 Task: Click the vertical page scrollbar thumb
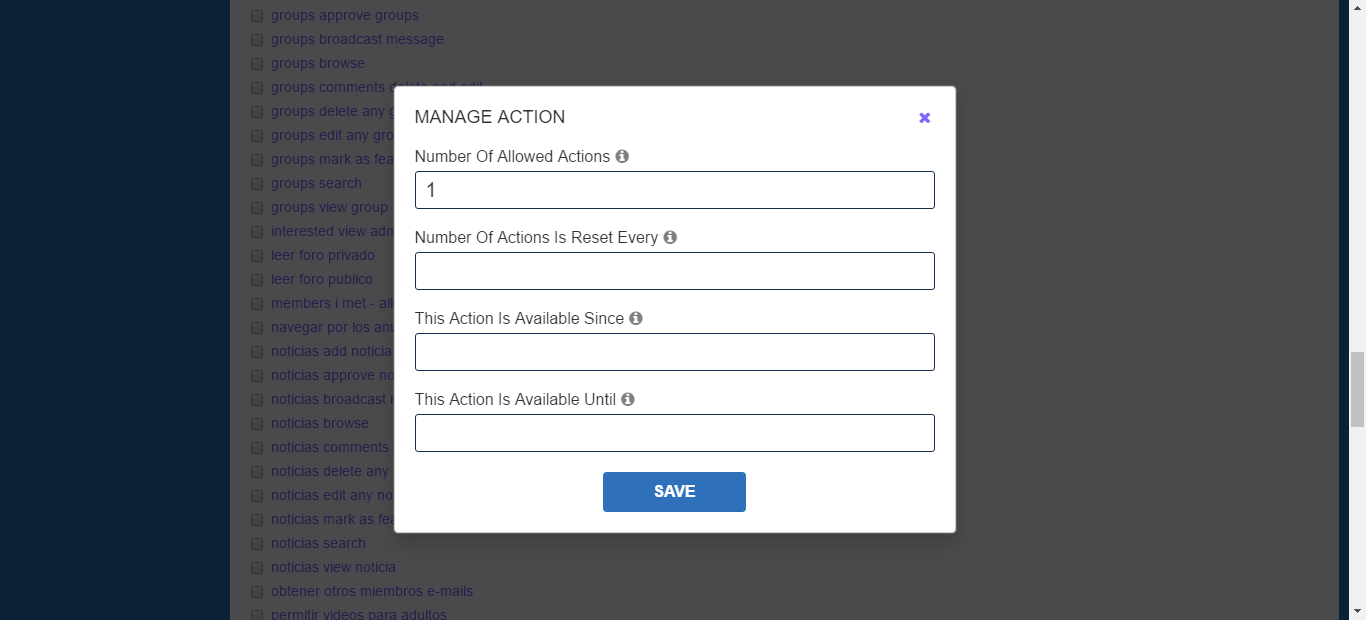[x=1357, y=390]
